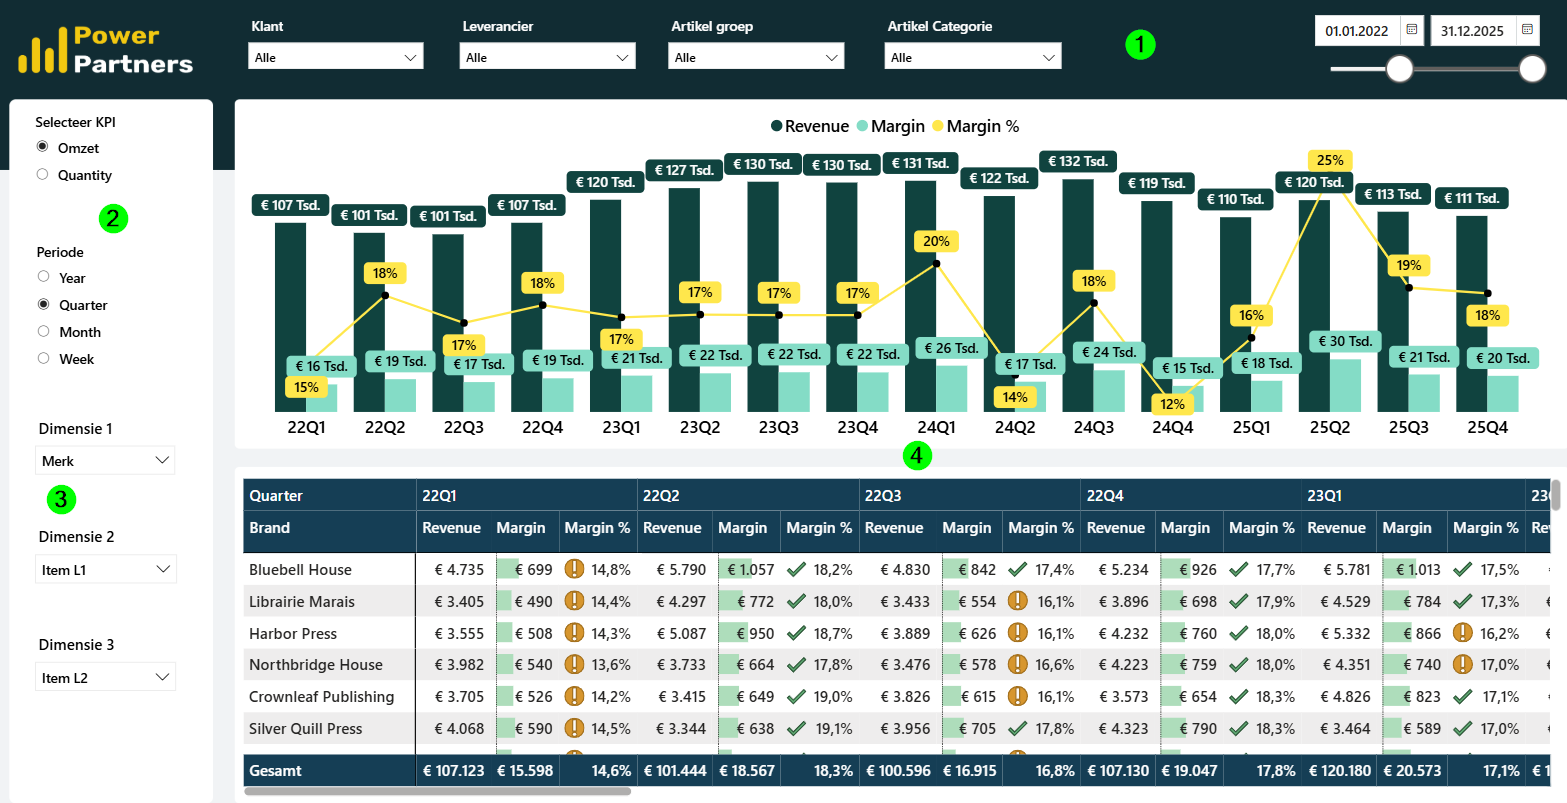This screenshot has width=1567, height=803.
Task: Select the Year period radio button
Action: click(x=43, y=277)
